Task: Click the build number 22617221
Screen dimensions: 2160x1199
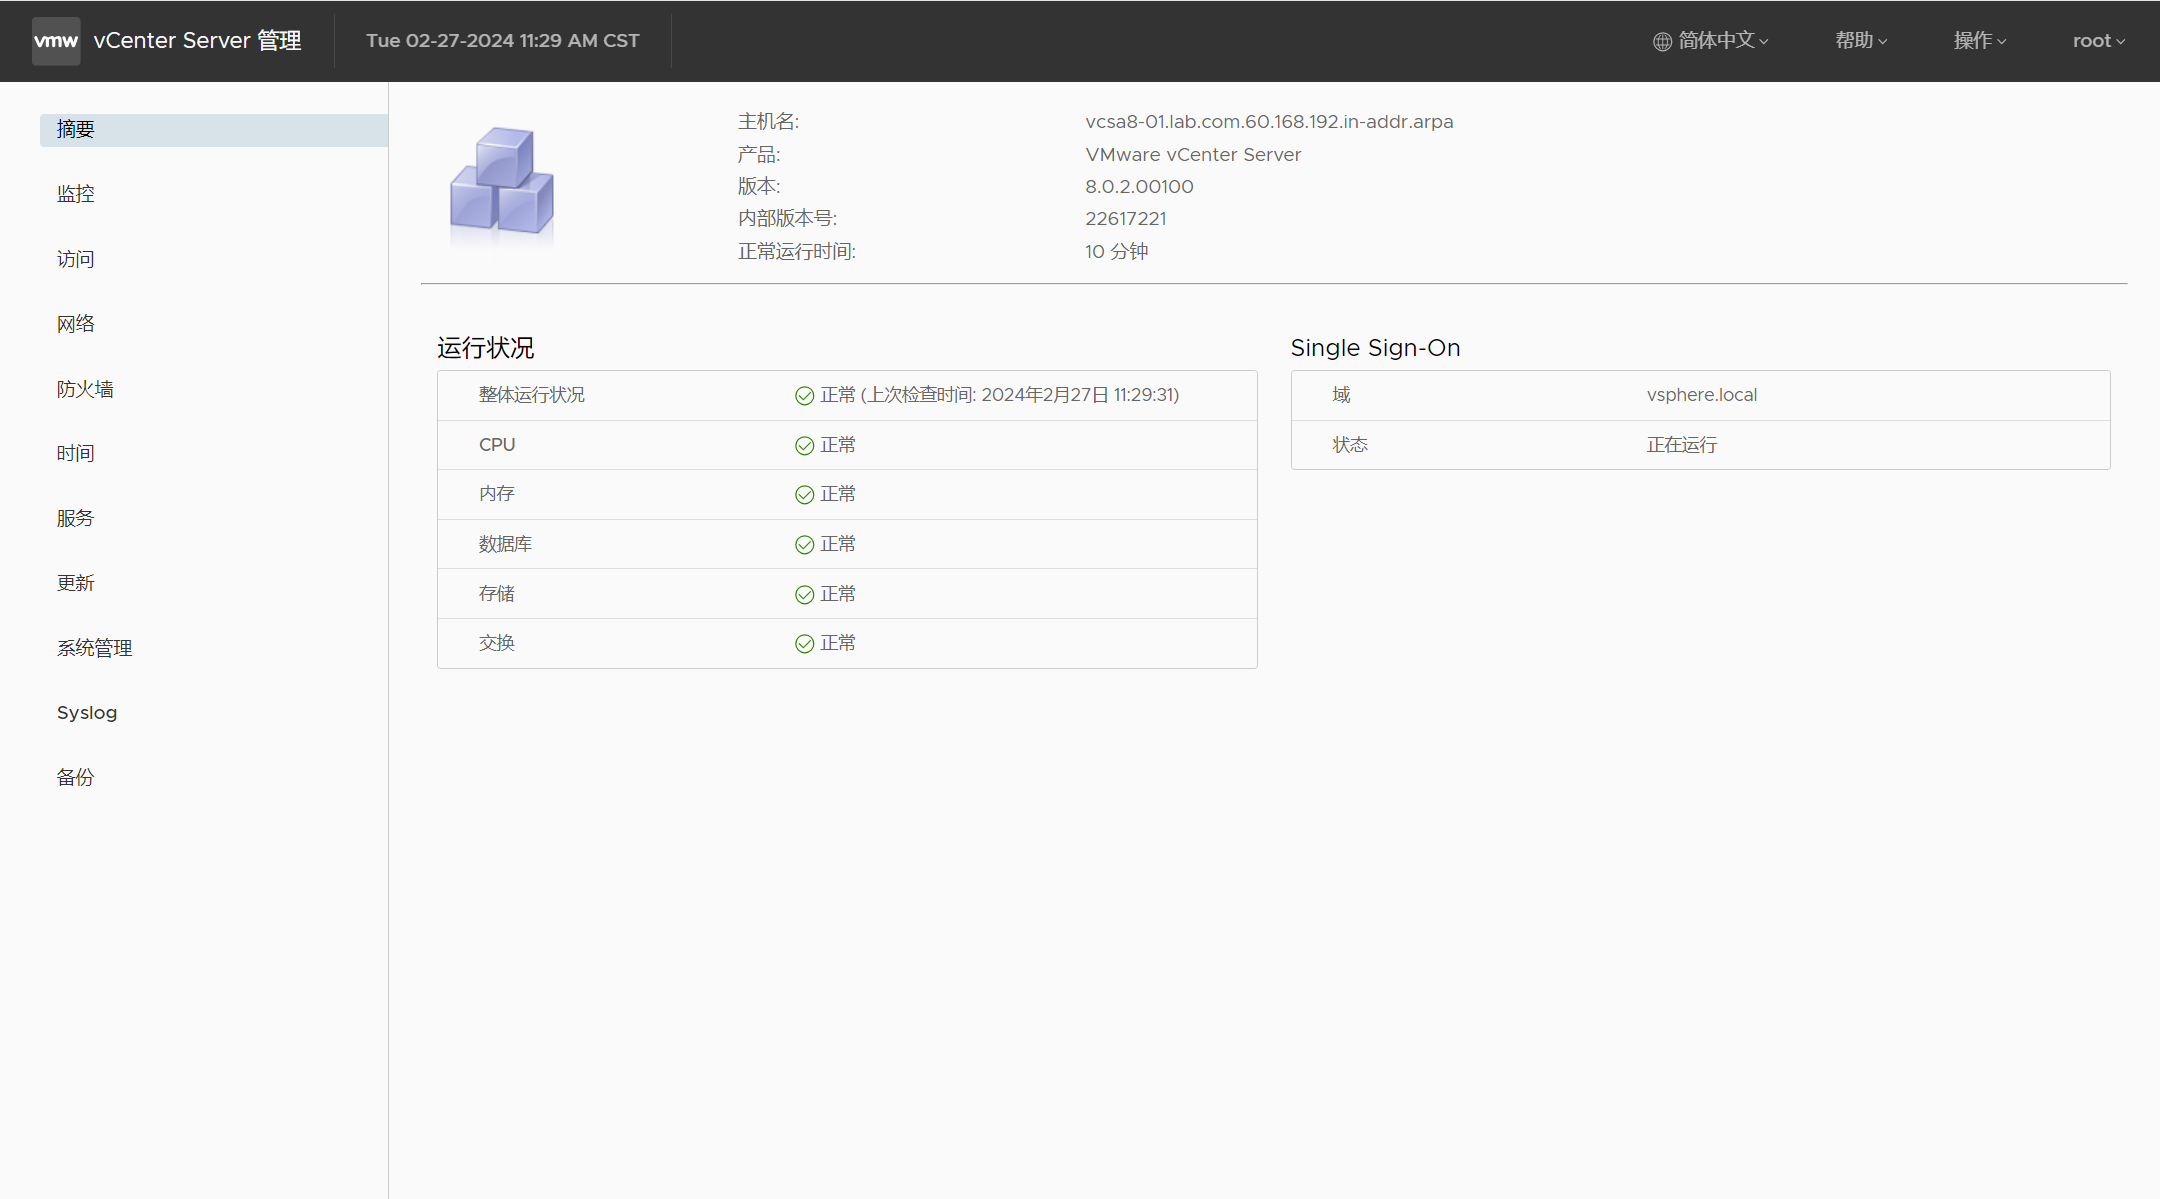Action: click(x=1125, y=219)
